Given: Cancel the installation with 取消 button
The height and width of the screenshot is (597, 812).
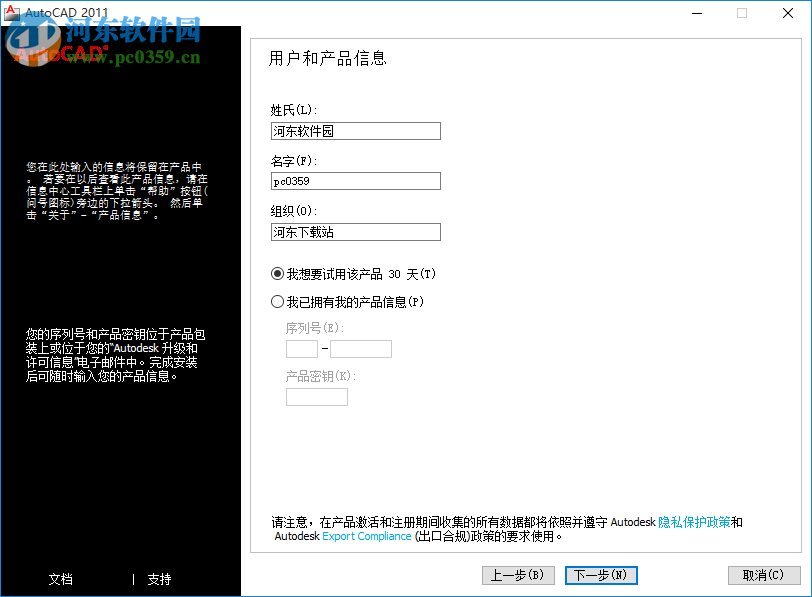Looking at the screenshot, I should click(x=764, y=575).
